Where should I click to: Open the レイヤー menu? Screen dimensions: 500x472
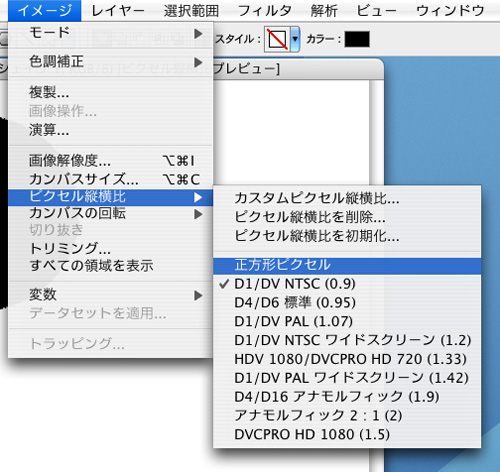click(x=118, y=11)
